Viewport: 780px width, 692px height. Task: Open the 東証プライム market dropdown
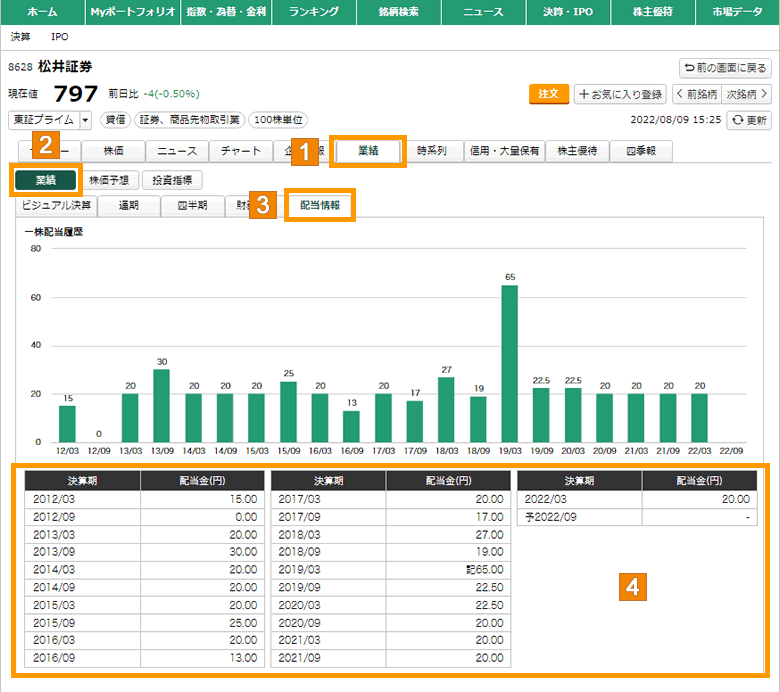(50, 120)
